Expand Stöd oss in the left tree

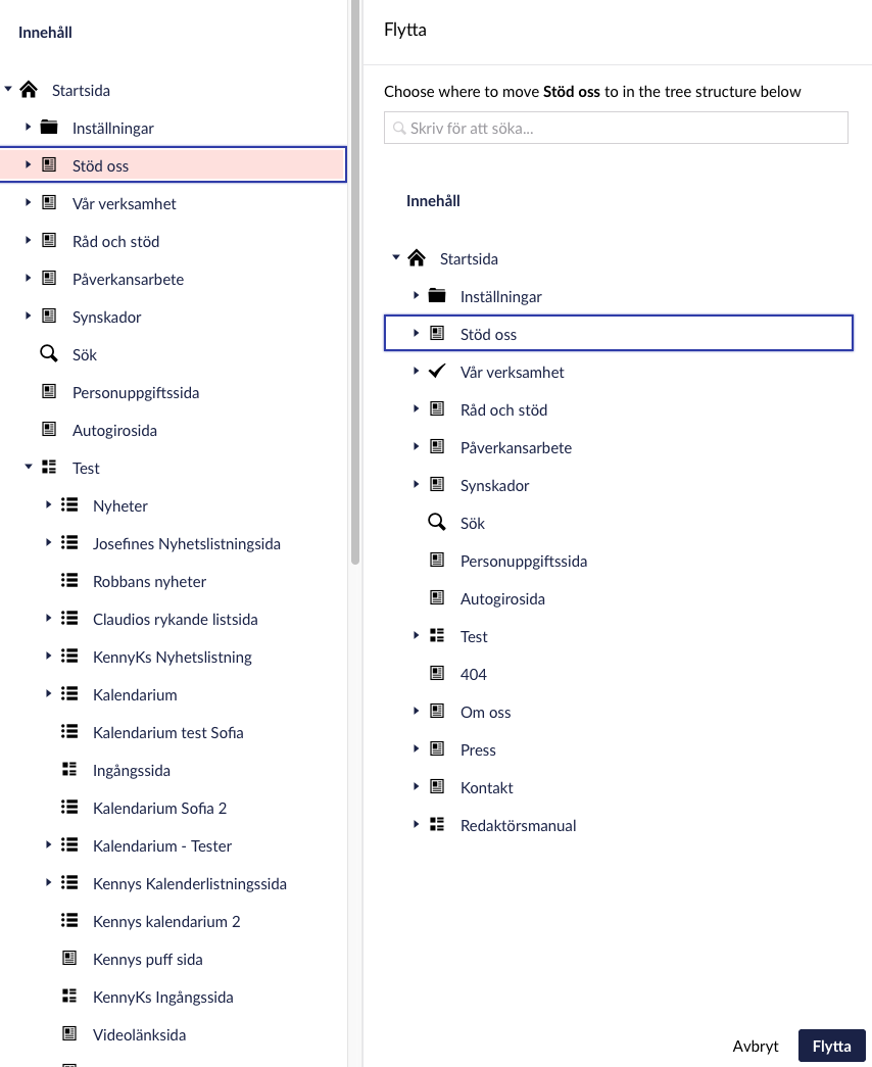[29, 165]
